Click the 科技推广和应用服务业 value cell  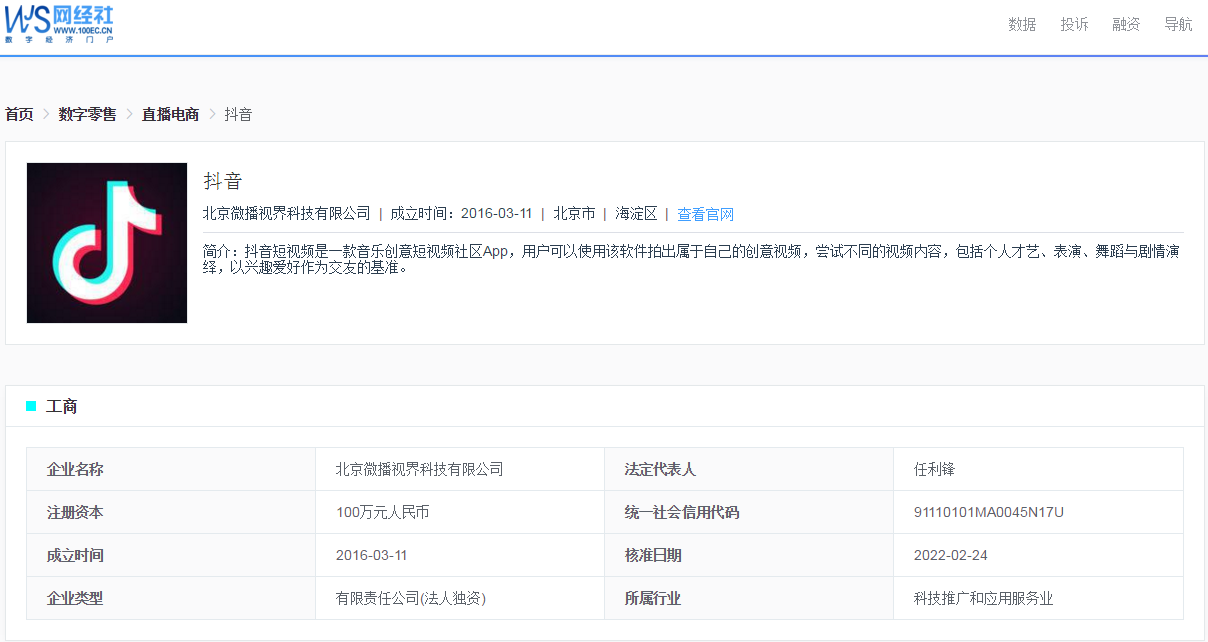pyautogui.click(x=1038, y=598)
